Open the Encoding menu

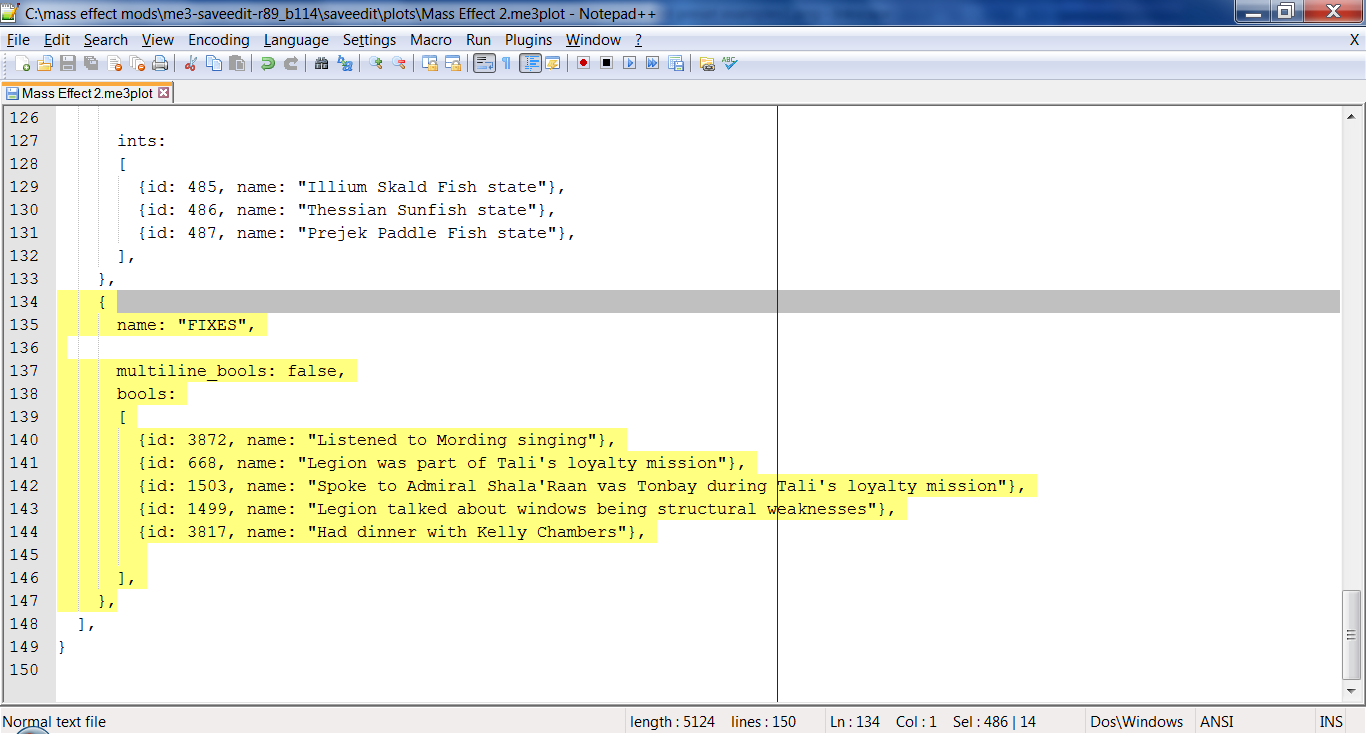[218, 40]
